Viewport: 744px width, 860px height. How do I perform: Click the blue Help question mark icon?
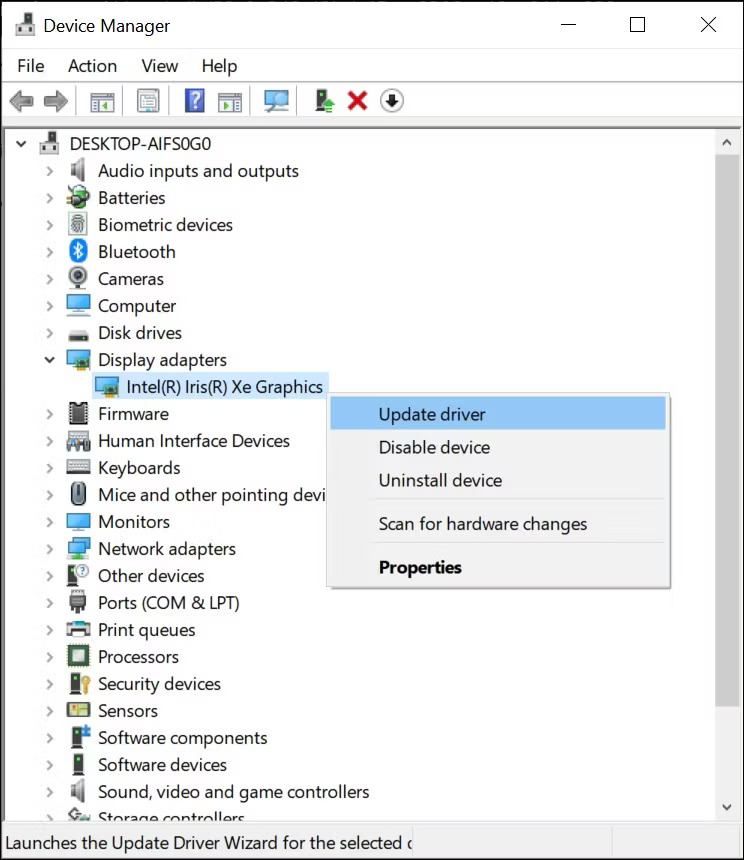click(x=195, y=100)
